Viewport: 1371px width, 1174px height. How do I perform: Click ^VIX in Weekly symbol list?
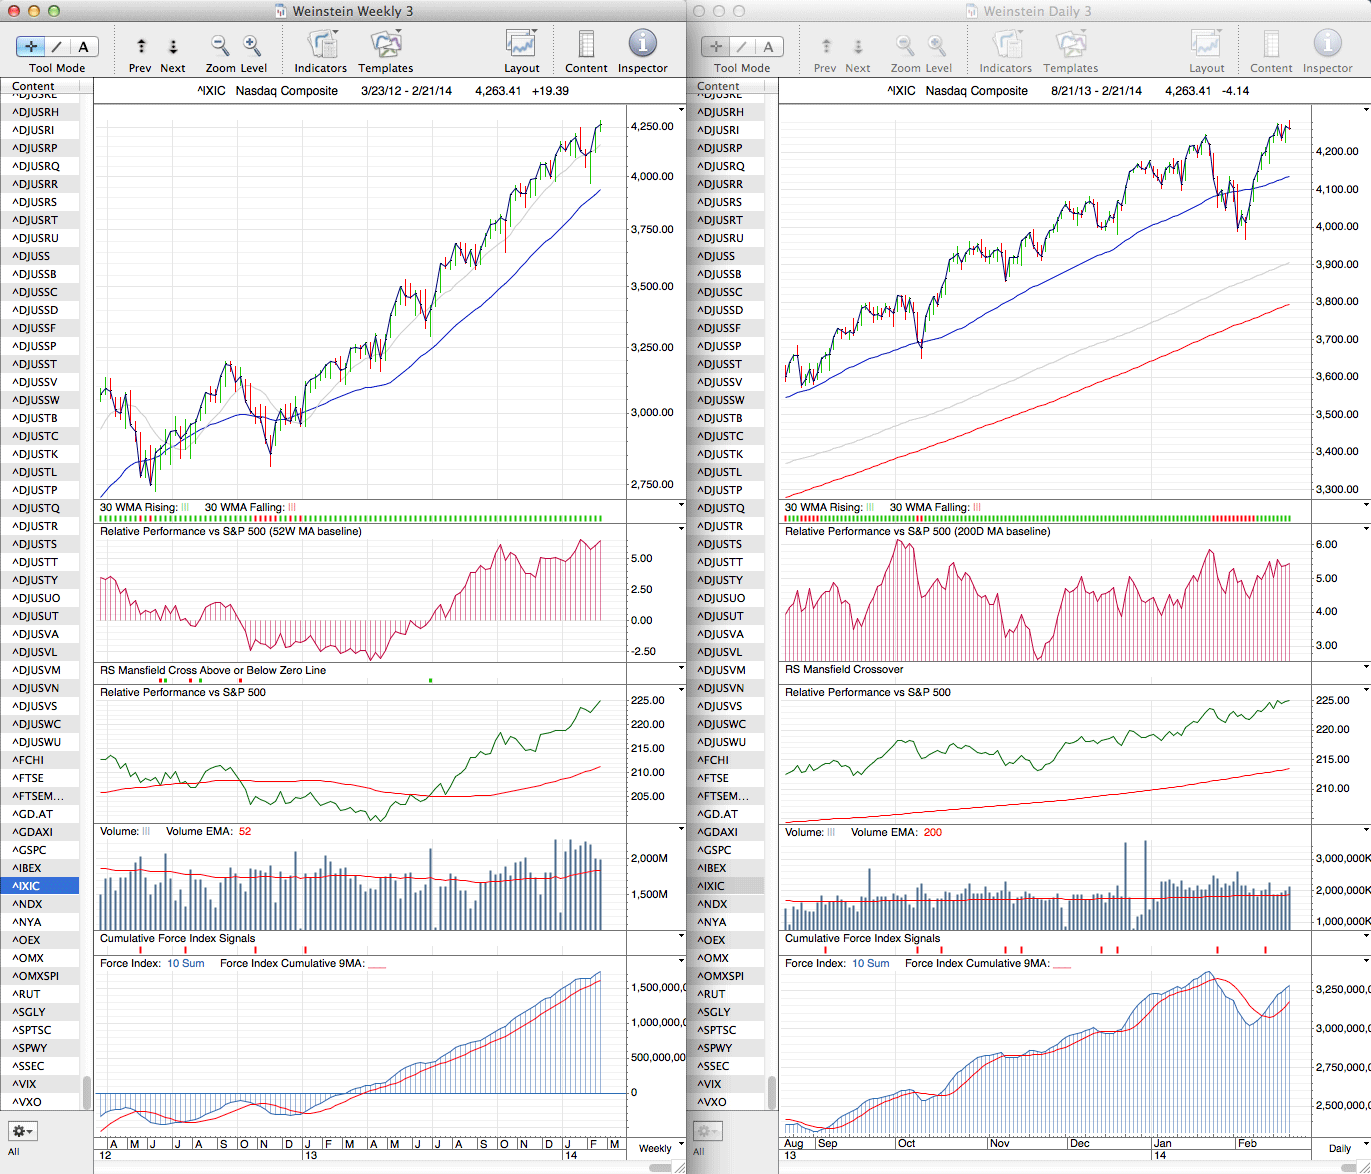point(26,1084)
